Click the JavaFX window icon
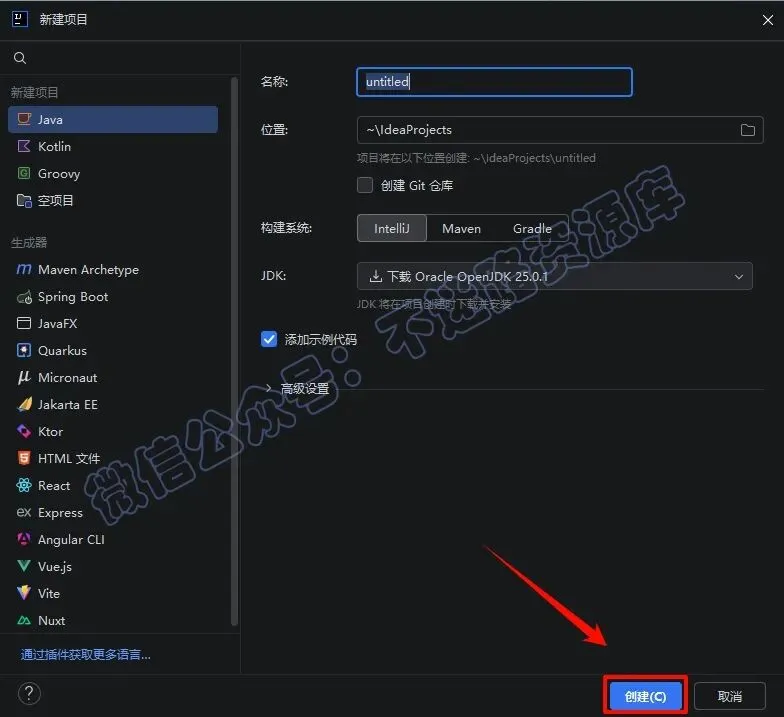Viewport: 784px width, 717px height. click(24, 324)
